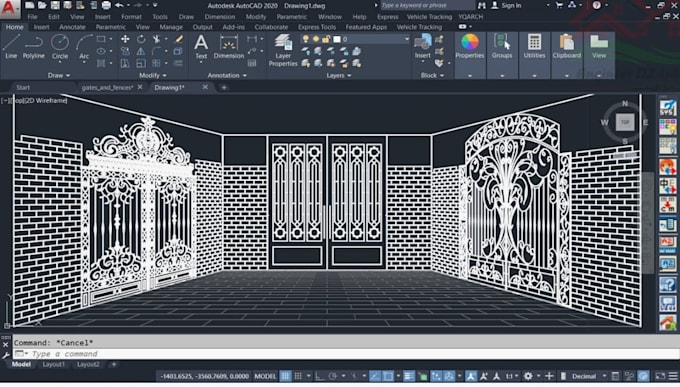680x387 pixels.
Task: Click the search keyword input field
Action: point(427,5)
